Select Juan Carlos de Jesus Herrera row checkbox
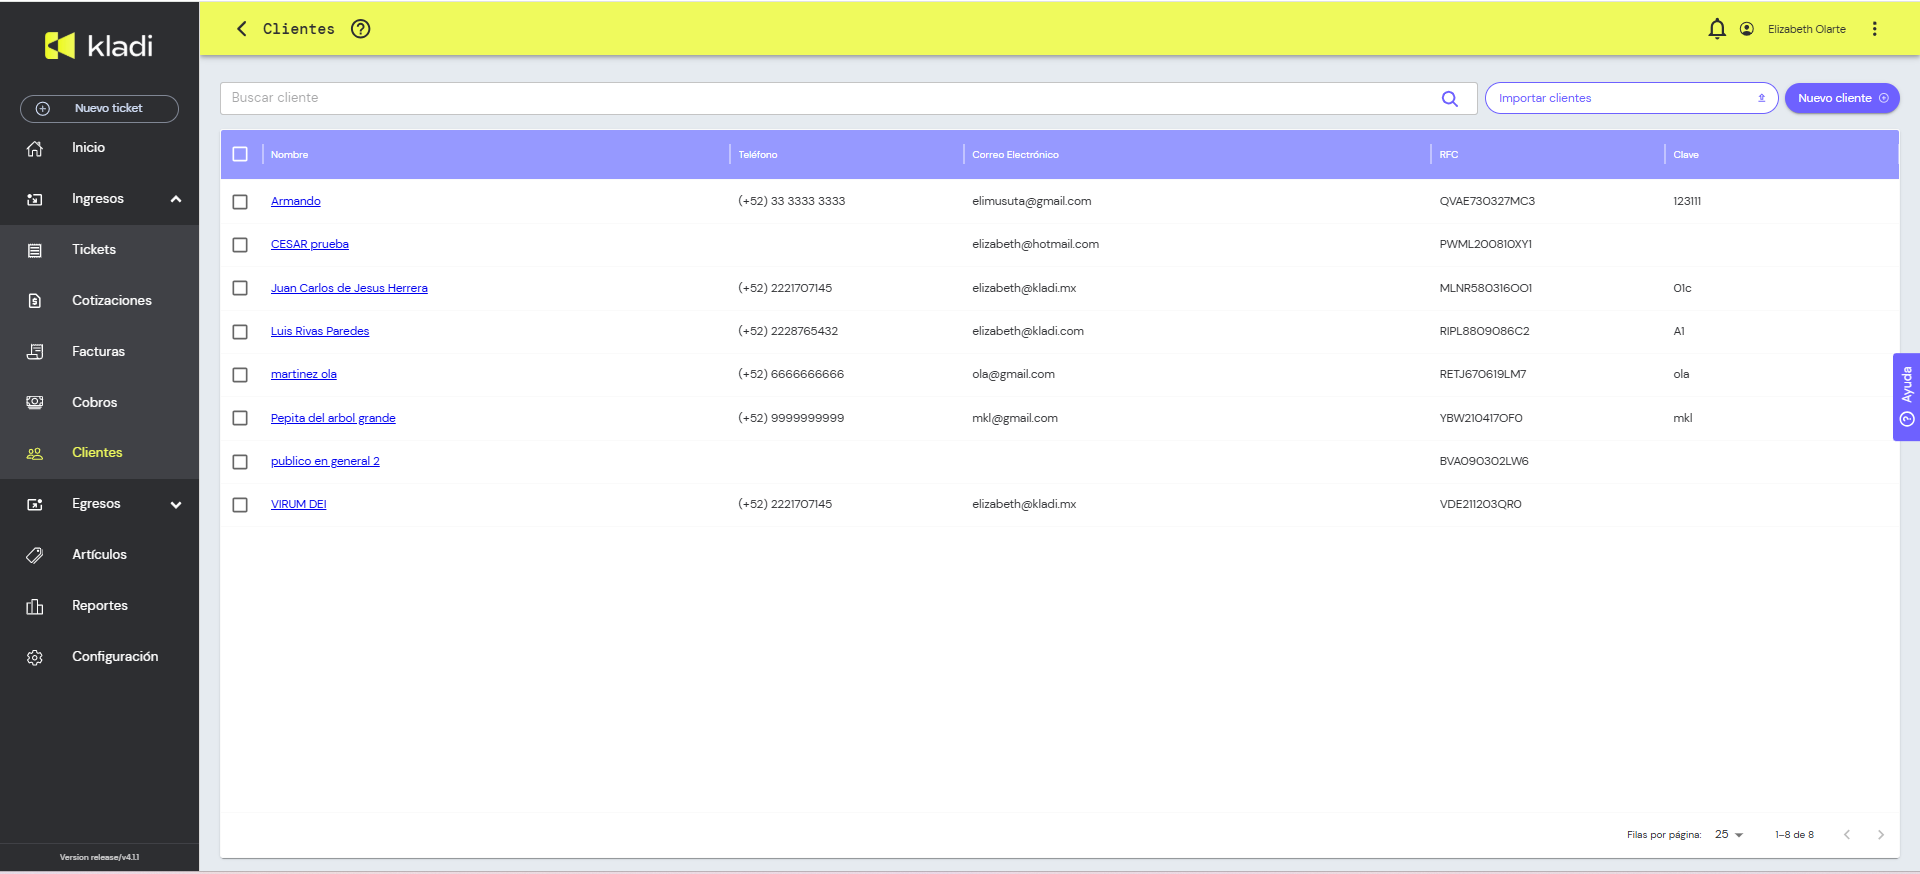The width and height of the screenshot is (1920, 874). pyautogui.click(x=240, y=288)
